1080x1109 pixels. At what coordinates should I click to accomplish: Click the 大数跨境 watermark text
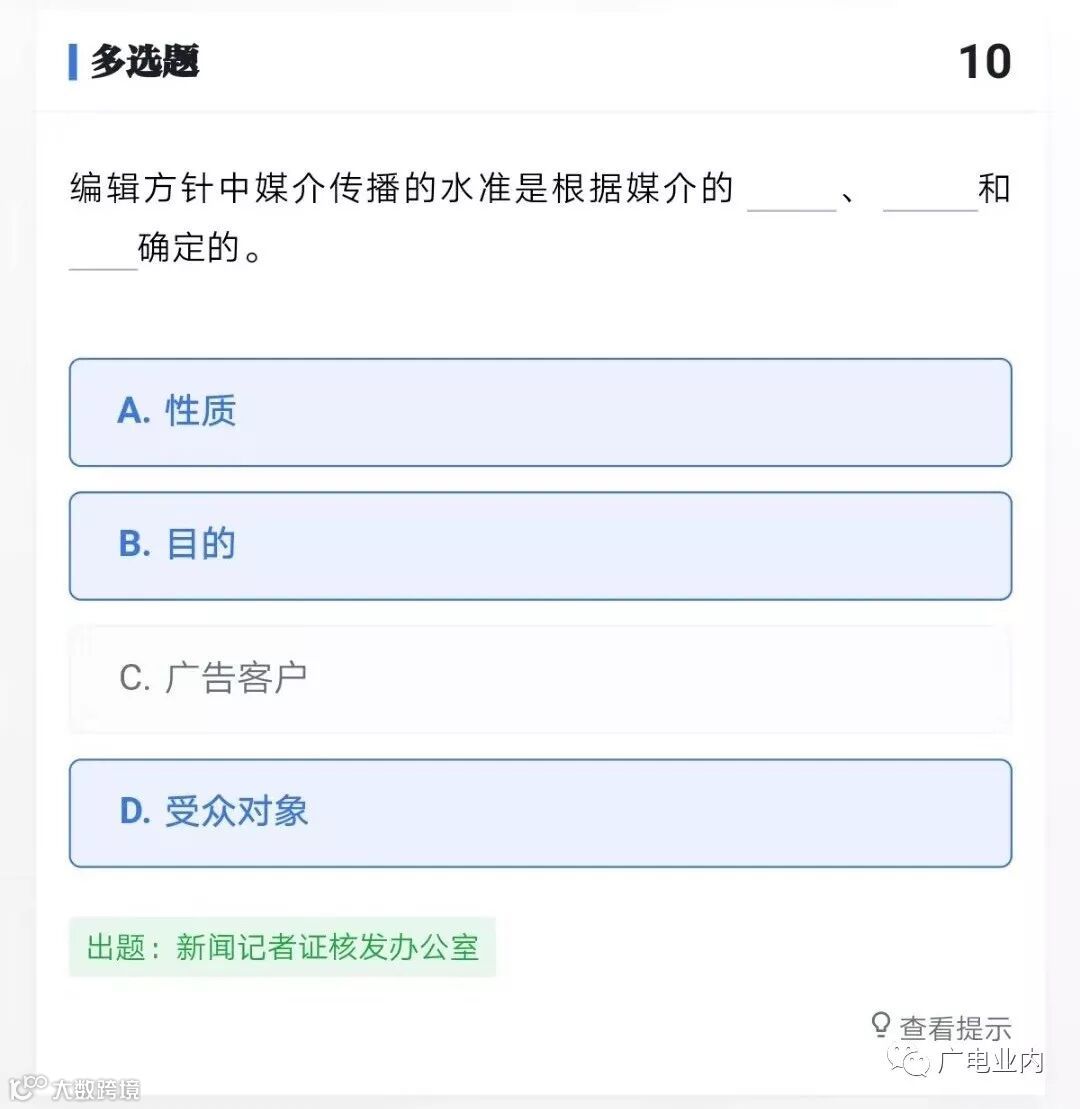click(95, 1089)
